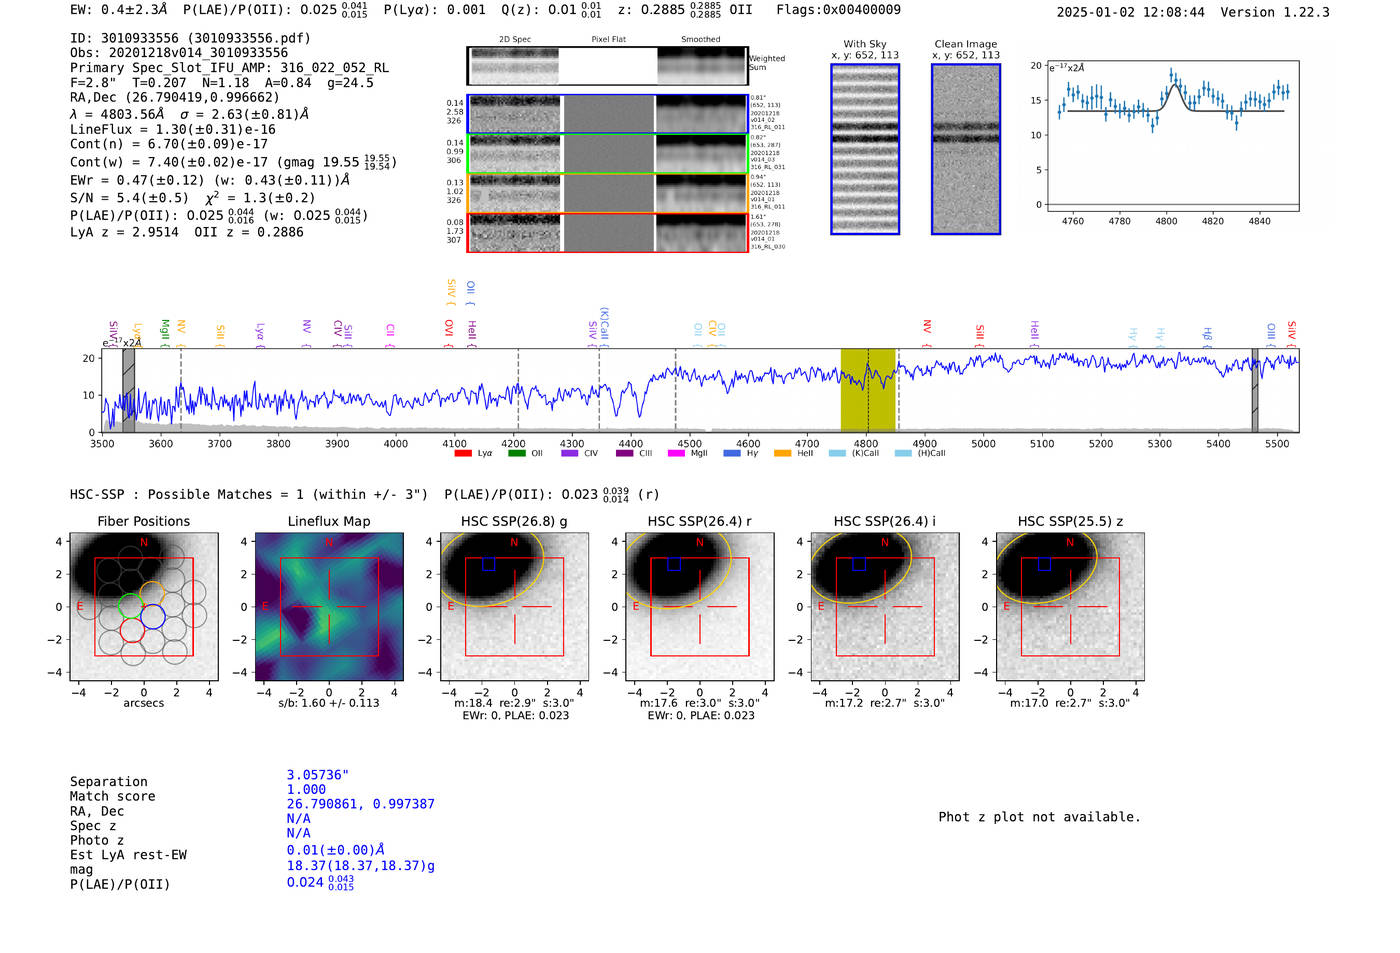Open the Fiber Positions image

click(x=144, y=607)
